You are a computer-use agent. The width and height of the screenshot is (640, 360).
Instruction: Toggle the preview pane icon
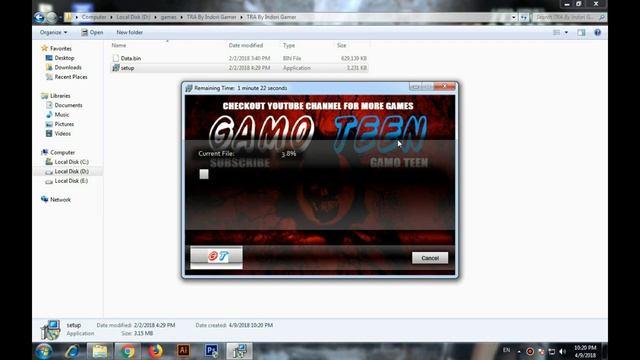tap(581, 32)
